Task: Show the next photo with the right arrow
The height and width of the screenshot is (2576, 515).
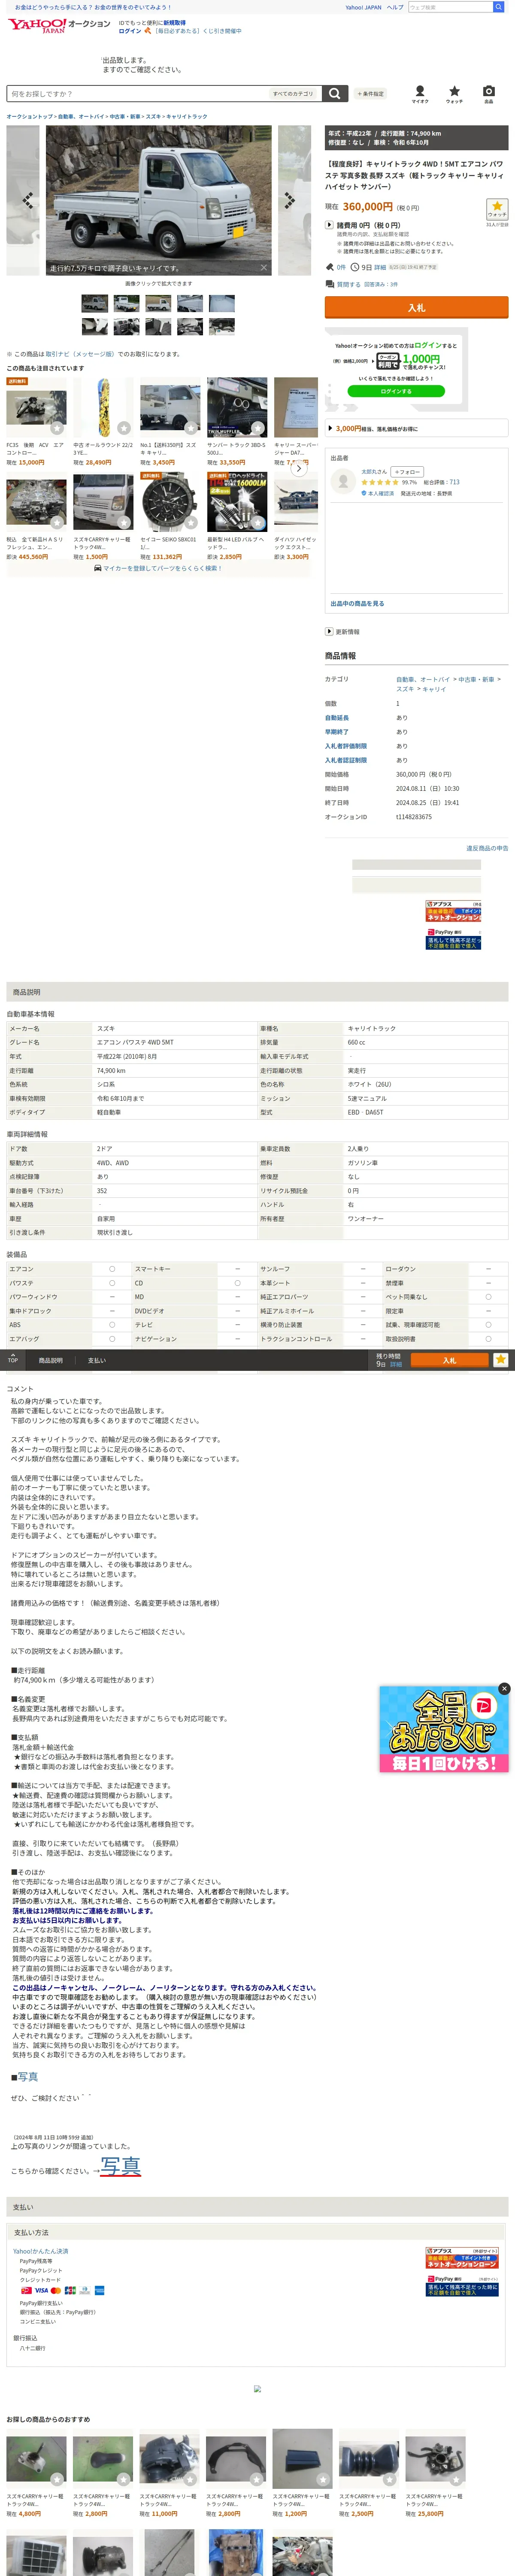Action: coord(290,200)
